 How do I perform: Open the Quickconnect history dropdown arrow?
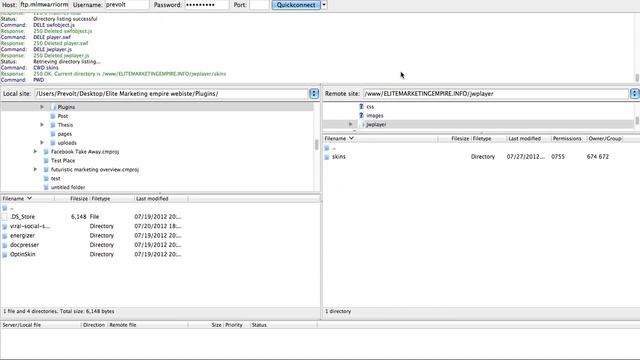[x=324, y=5]
